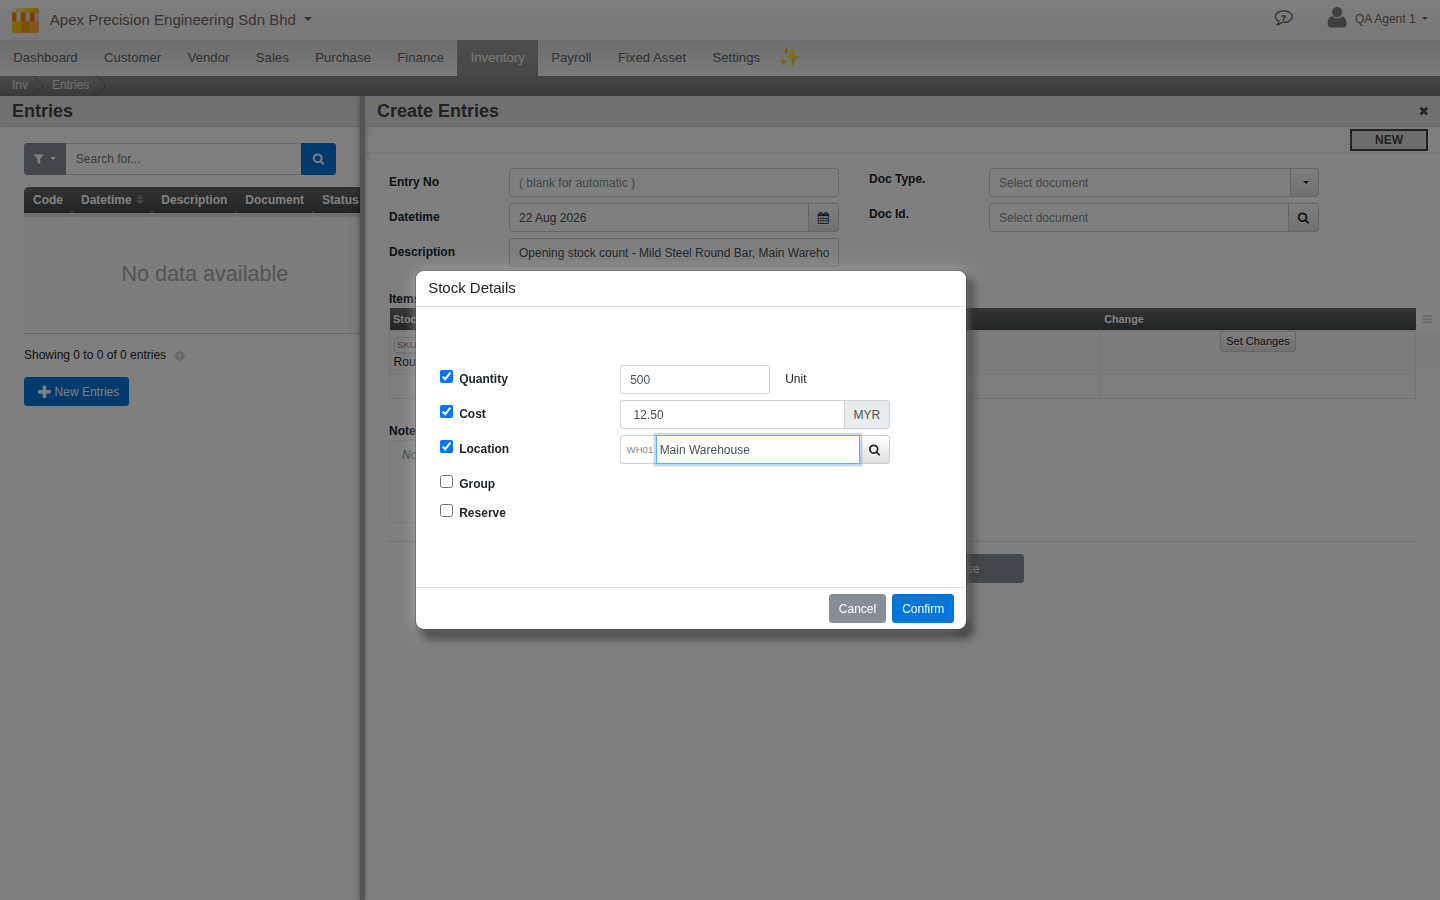Click the Cost field showing 12.50
This screenshot has height=900, width=1440.
coord(732,415)
